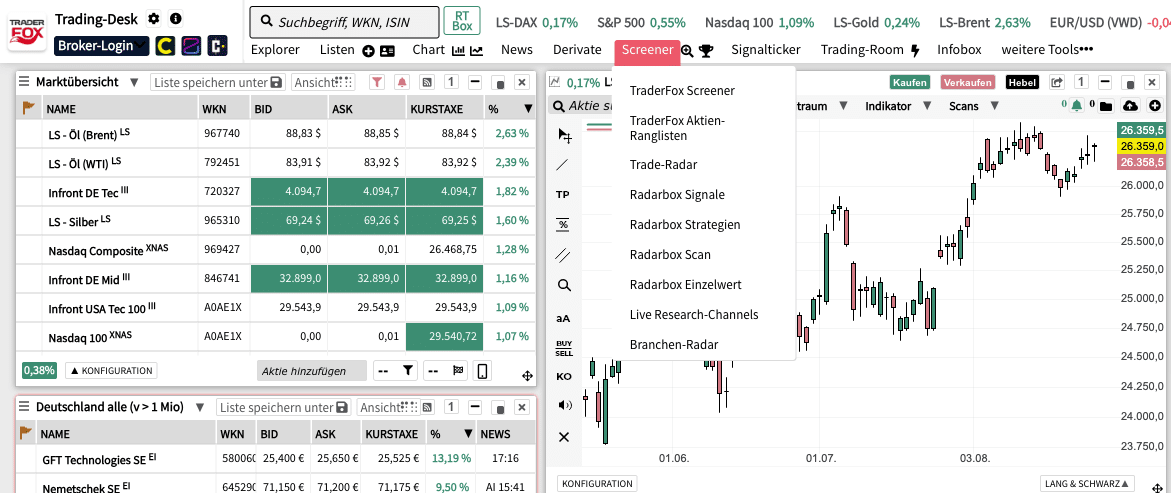The width and height of the screenshot is (1171, 493).
Task: Add new list via plus icon beside Listen
Action: point(367,51)
